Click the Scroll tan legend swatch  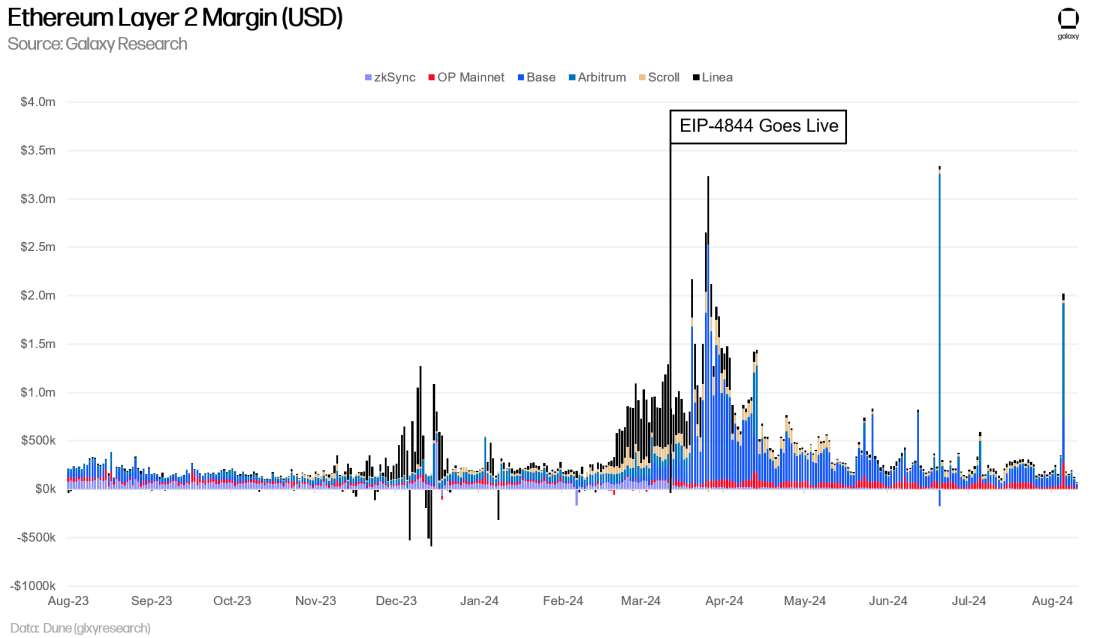click(x=642, y=77)
